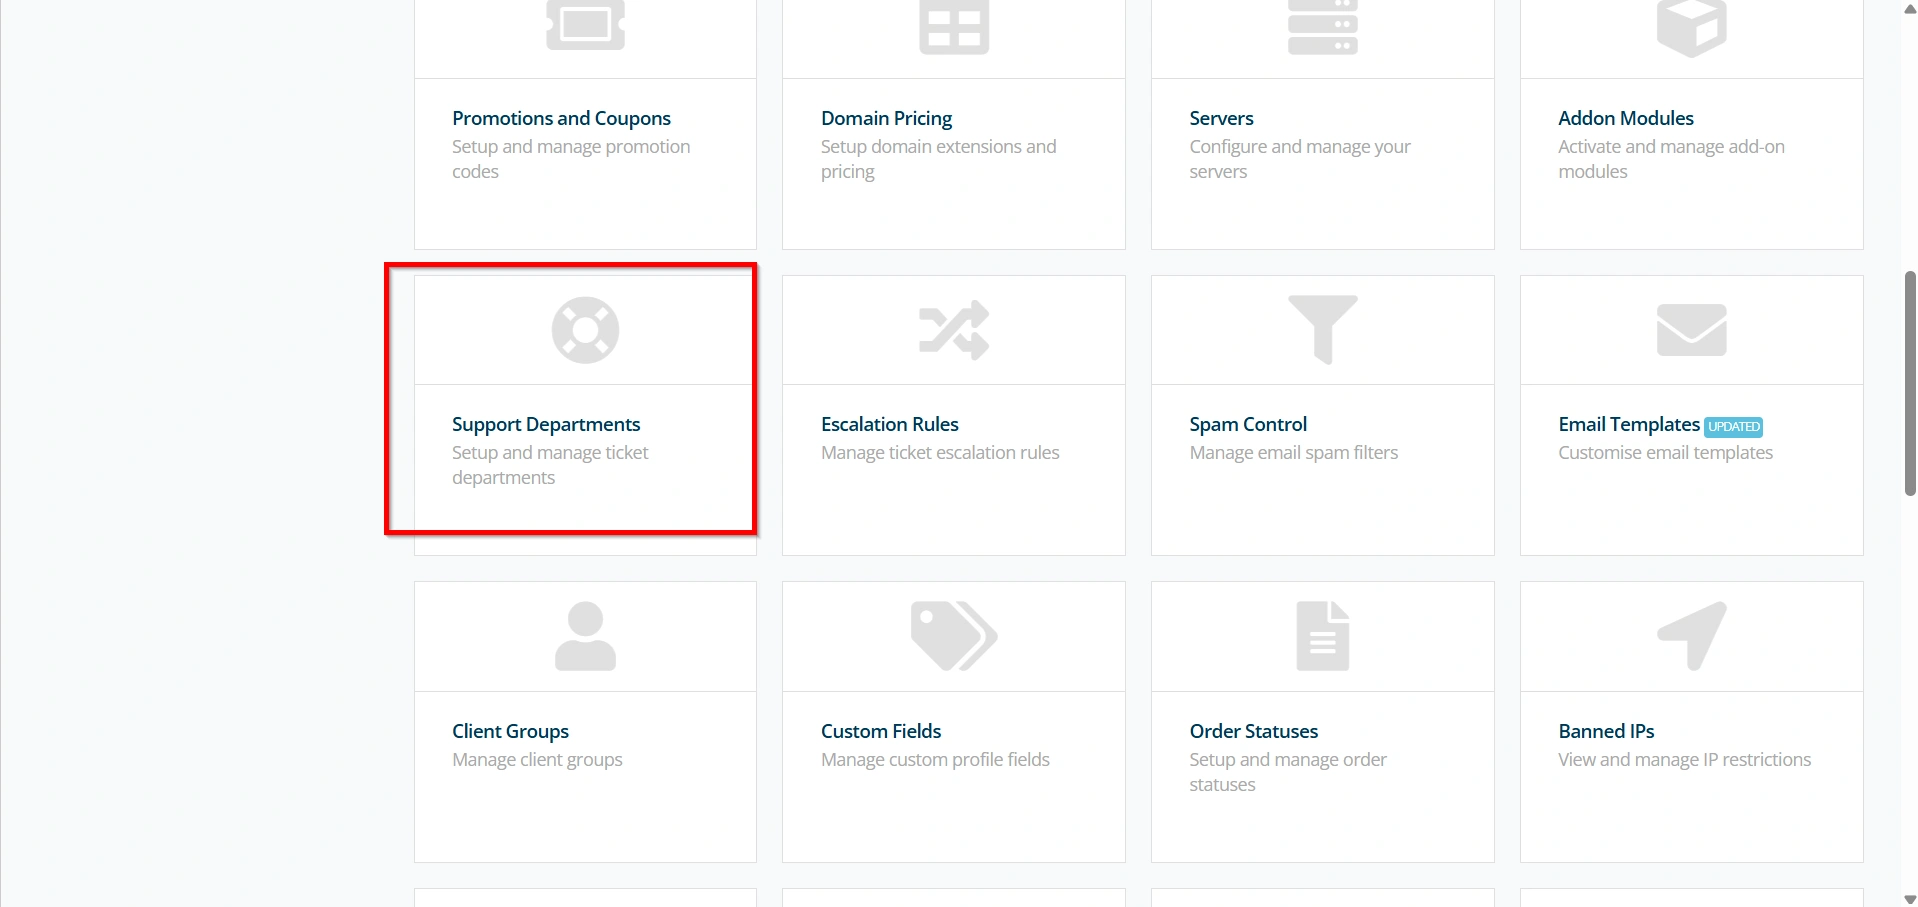This screenshot has height=907, width=1918.
Task: Click 'Manage ticket escalation rules' description
Action: coord(940,453)
